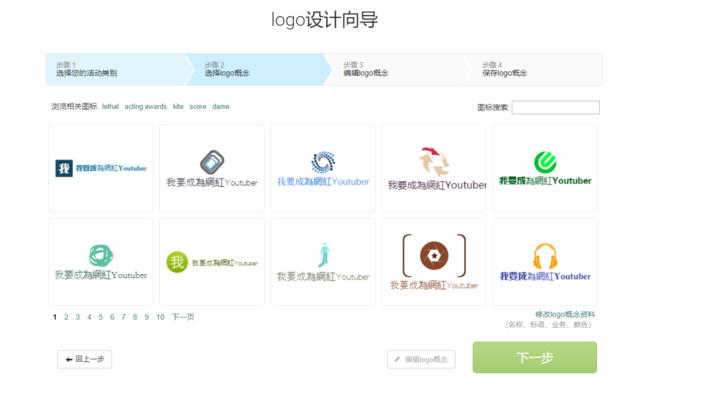Go to page 10 of logo results
The image size is (728, 406).
160,317
